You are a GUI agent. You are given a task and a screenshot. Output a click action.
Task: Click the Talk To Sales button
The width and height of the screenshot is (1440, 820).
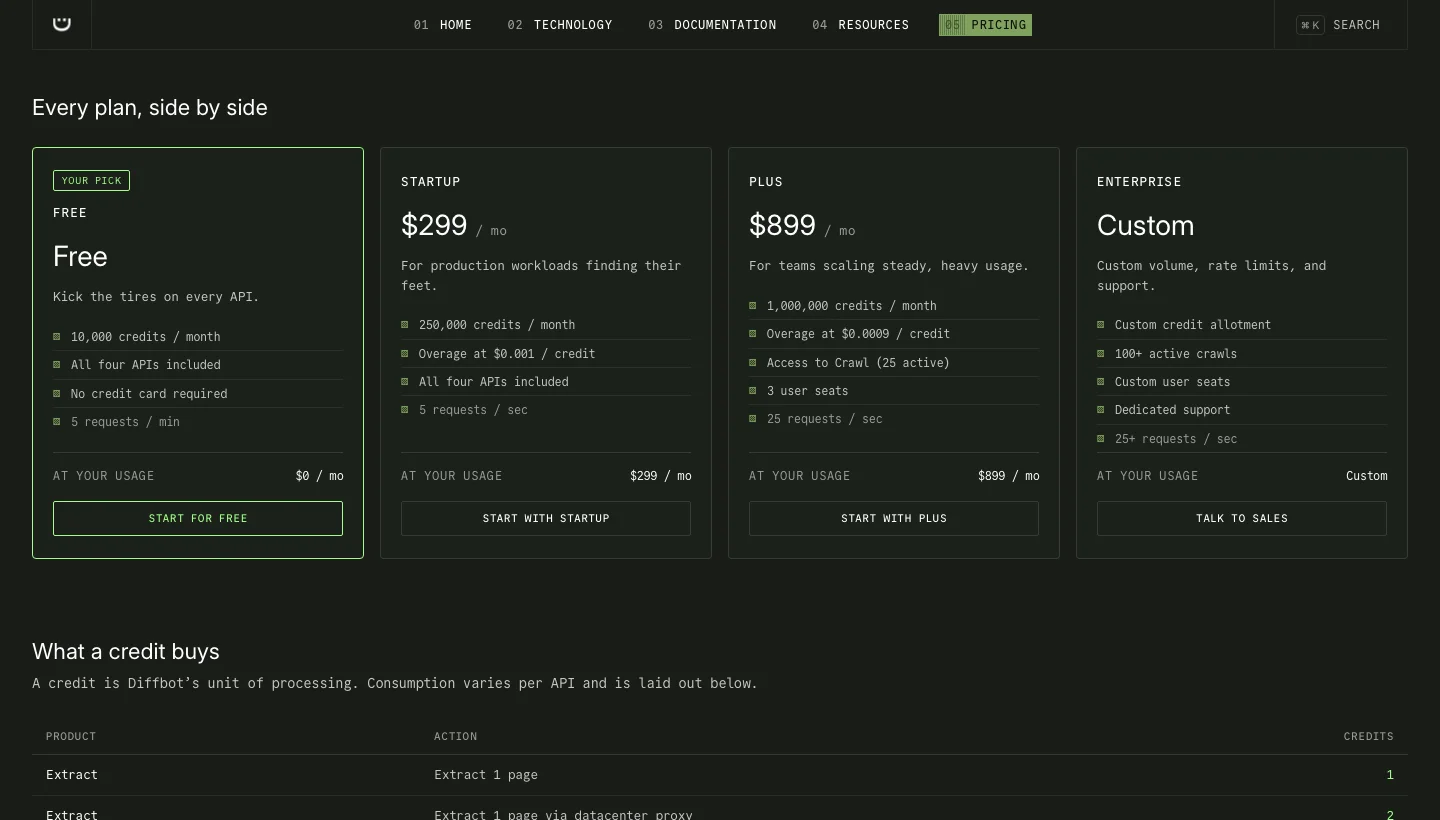coord(1242,518)
